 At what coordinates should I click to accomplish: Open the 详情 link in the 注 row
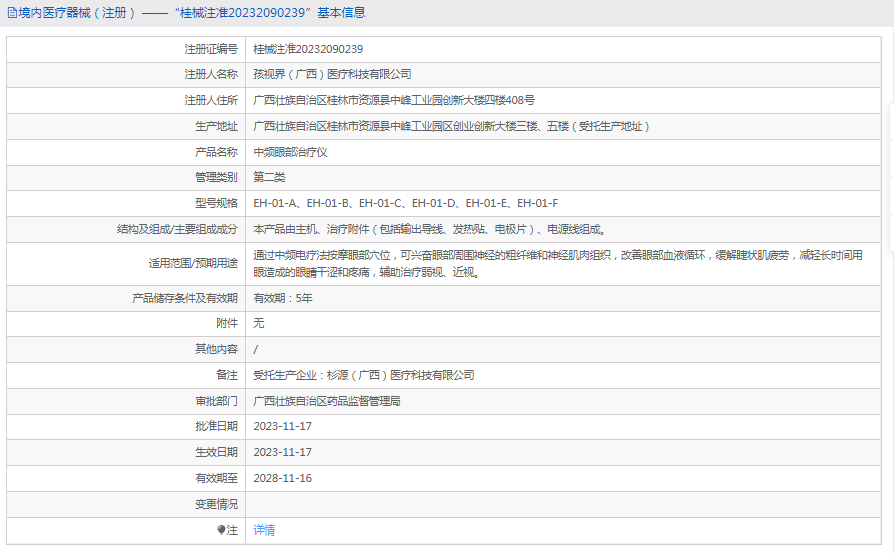(264, 530)
